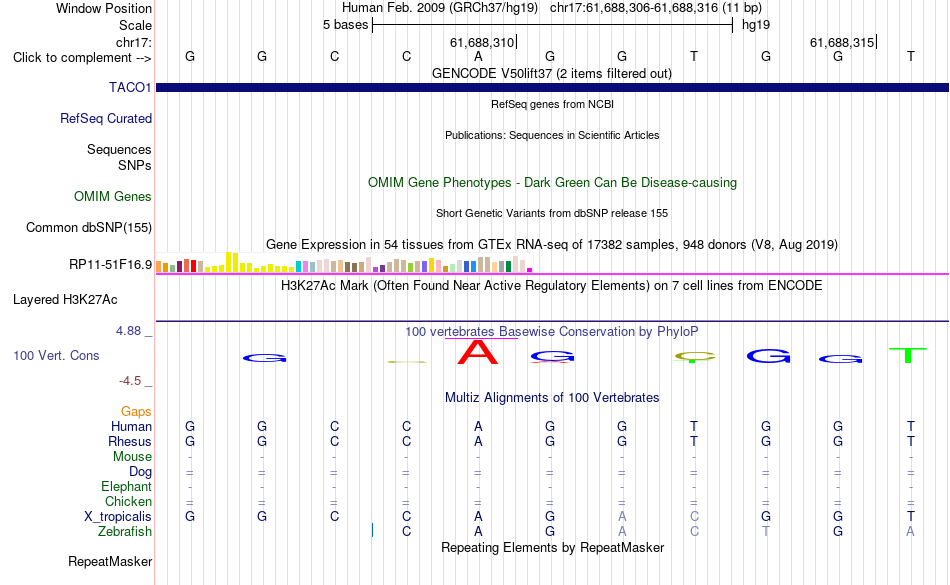This screenshot has height=585, width=950.
Task: Click the GTEx Gene Expression track title
Action: click(x=552, y=245)
